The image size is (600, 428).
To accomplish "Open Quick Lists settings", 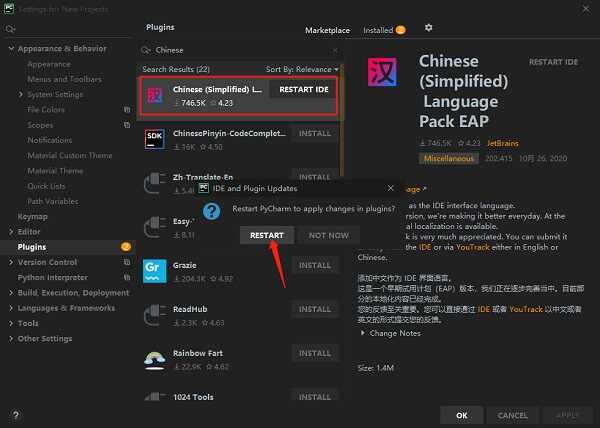I will click(x=46, y=186).
